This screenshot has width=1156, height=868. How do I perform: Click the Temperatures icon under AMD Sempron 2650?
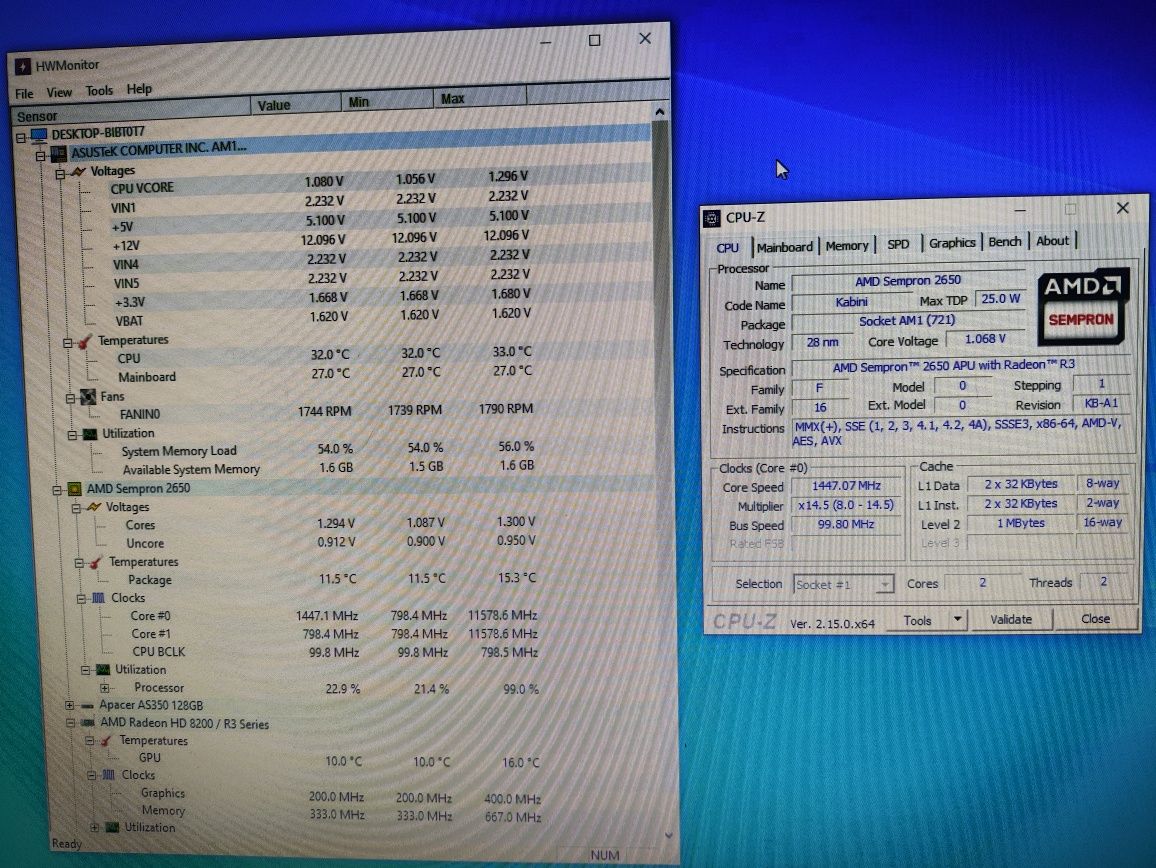(95, 563)
